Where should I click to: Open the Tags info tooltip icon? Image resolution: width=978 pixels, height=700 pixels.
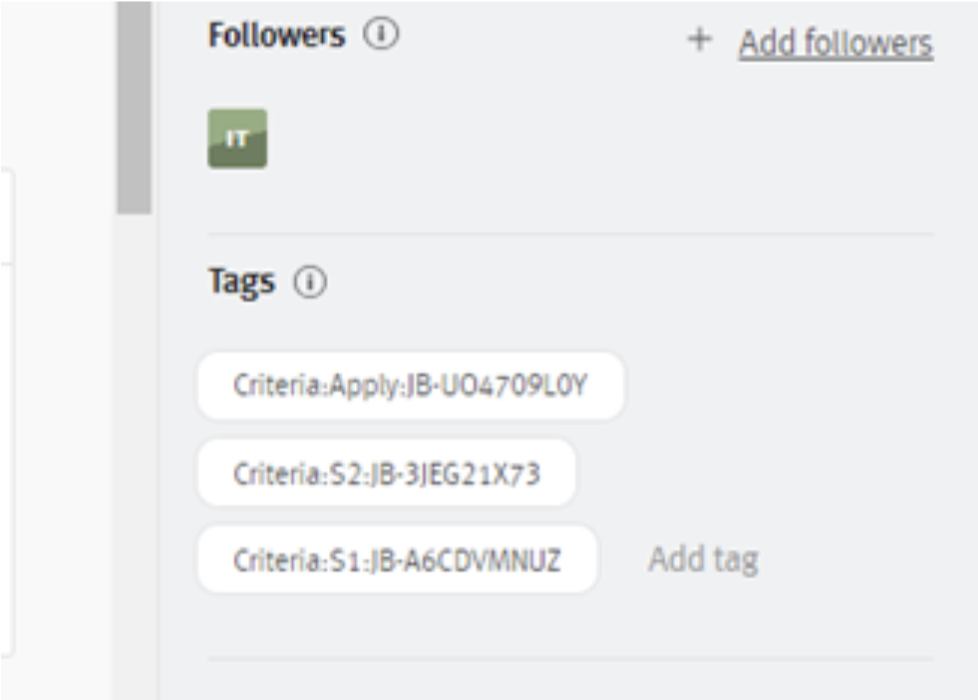point(309,281)
